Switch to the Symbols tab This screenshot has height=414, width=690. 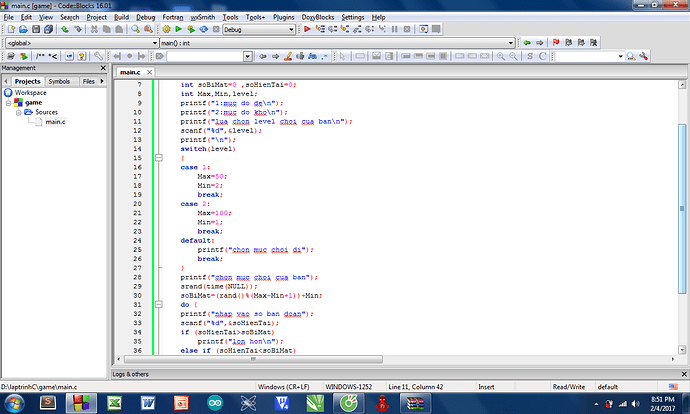tap(59, 81)
